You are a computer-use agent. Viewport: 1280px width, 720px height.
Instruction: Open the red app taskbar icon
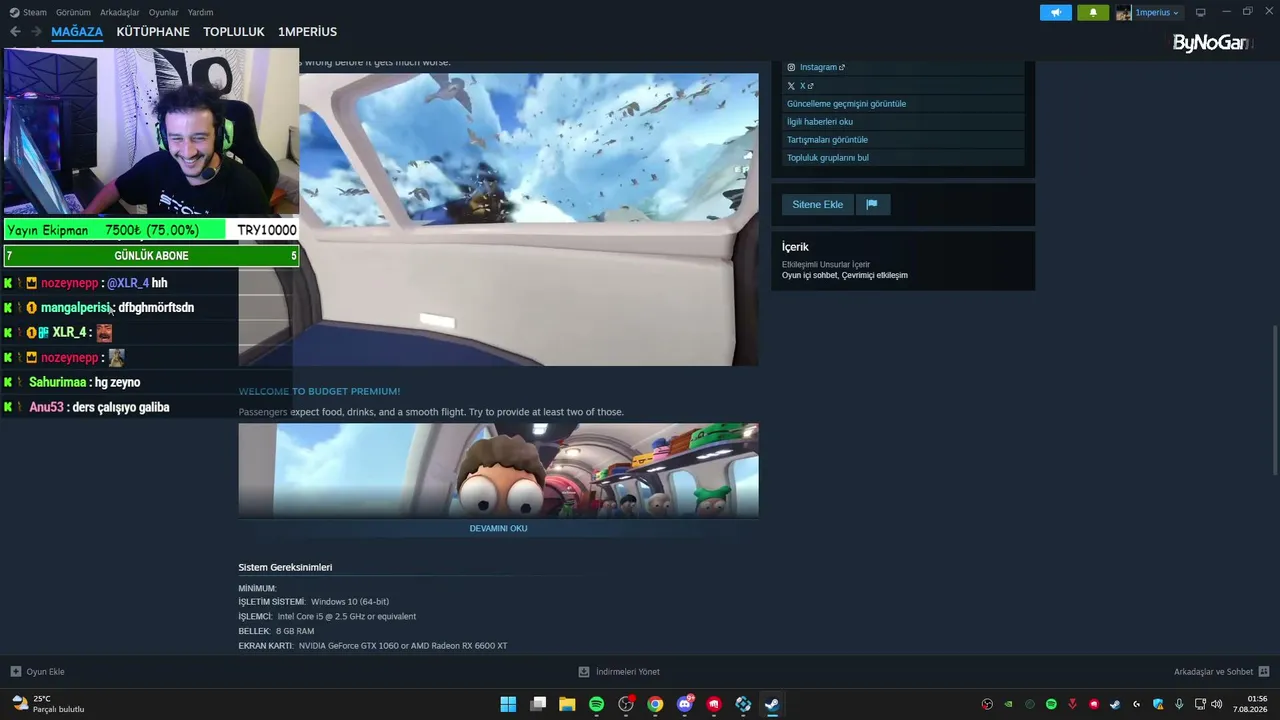[714, 704]
